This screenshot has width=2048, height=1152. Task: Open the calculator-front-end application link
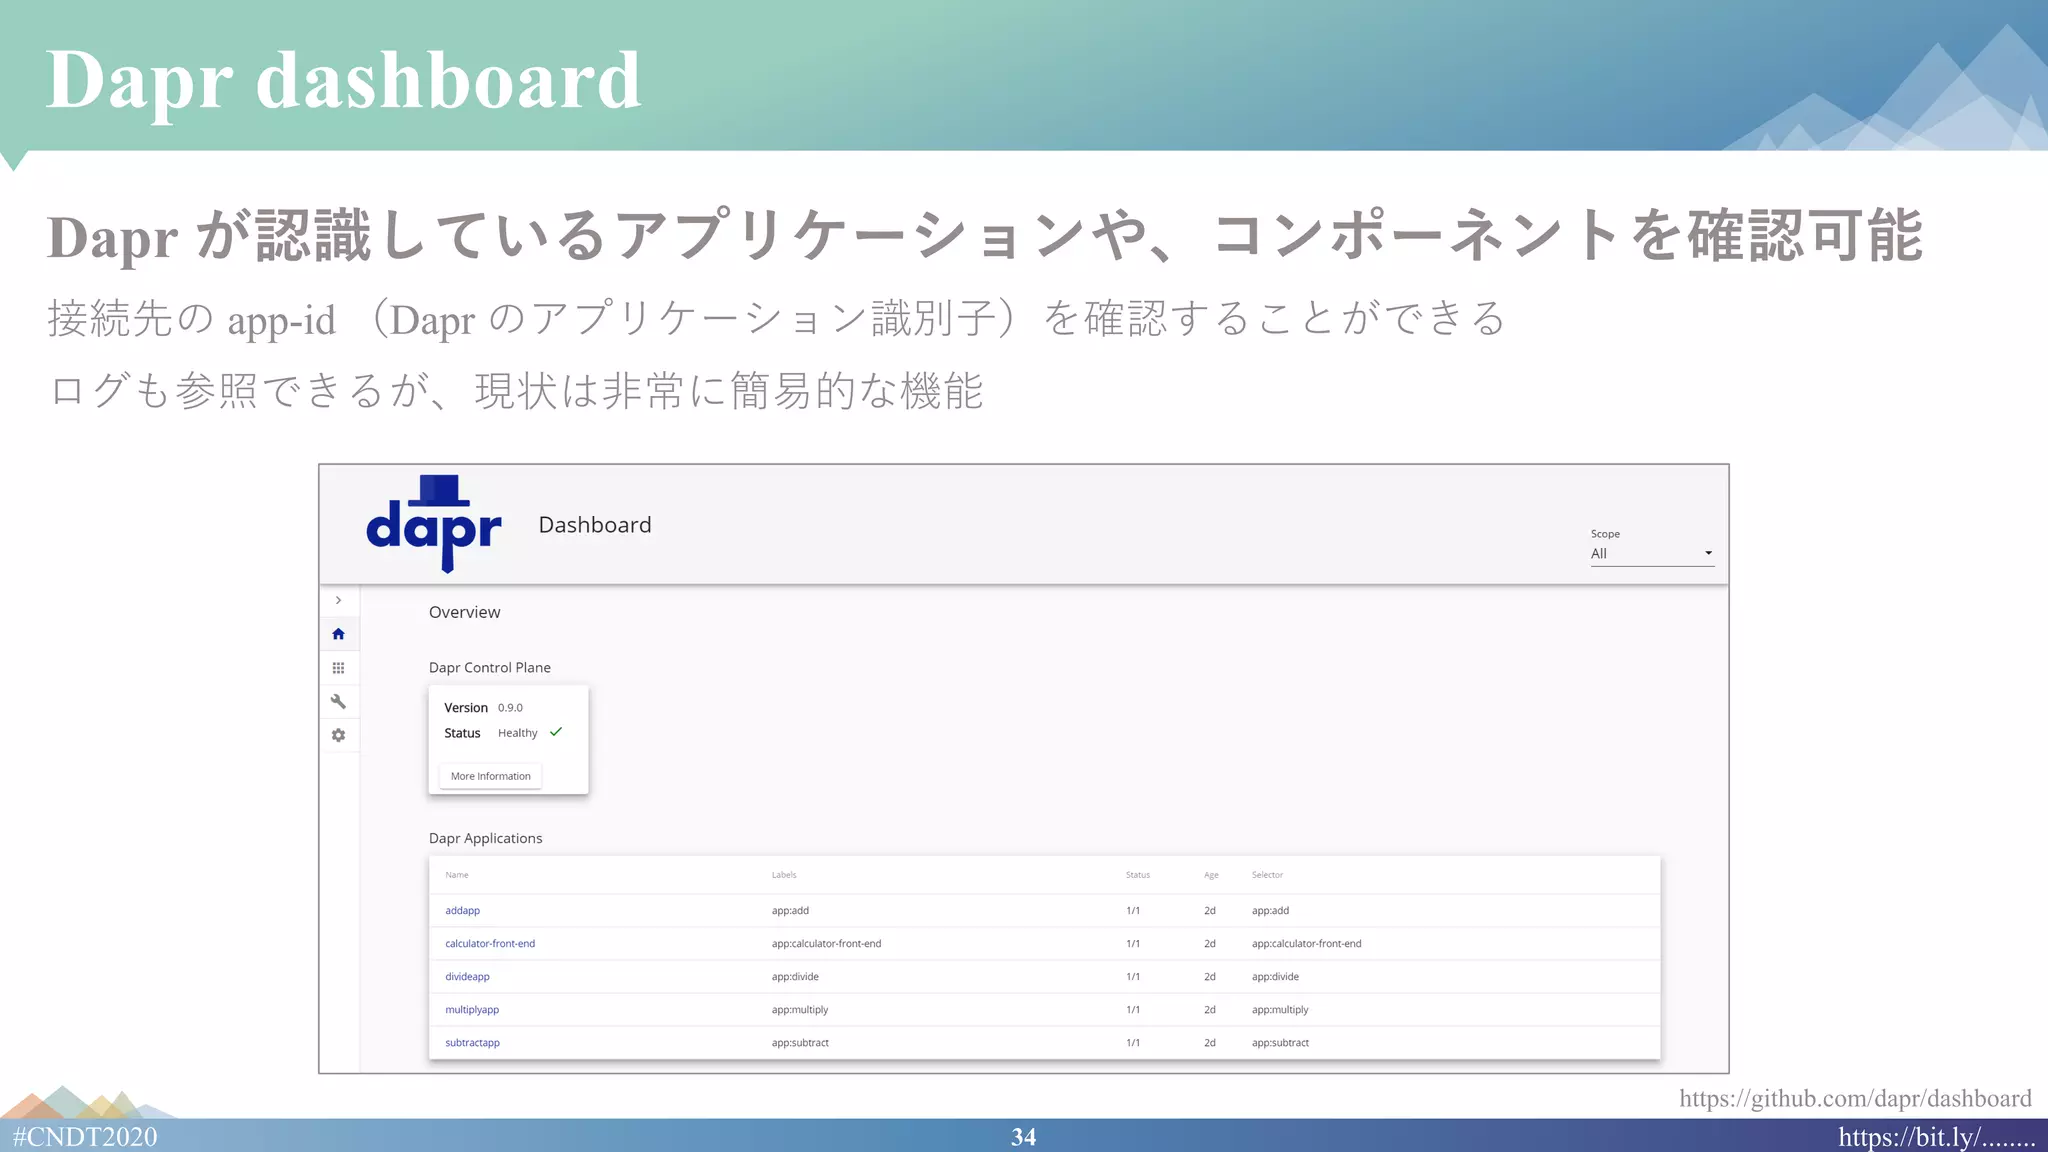coord(490,944)
